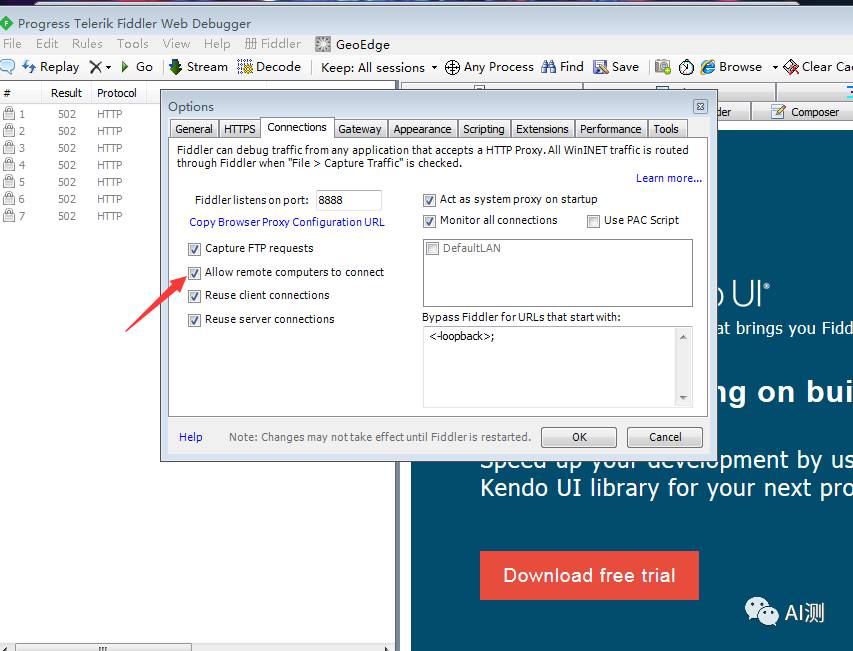Open the Rules menu
This screenshot has width=853, height=651.
pos(87,43)
